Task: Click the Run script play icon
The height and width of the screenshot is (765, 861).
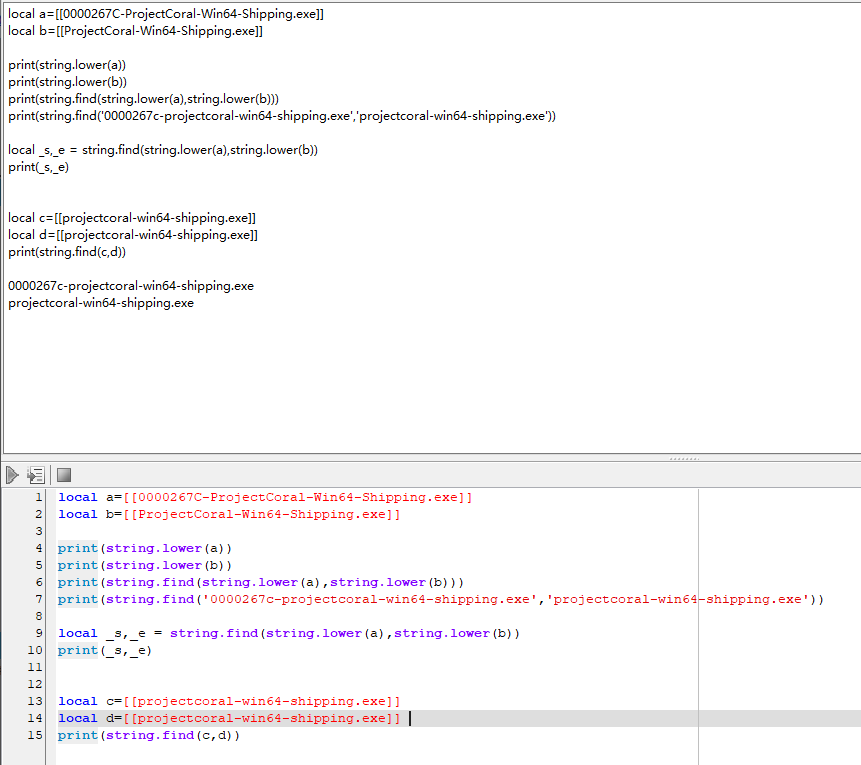Action: [x=13, y=475]
